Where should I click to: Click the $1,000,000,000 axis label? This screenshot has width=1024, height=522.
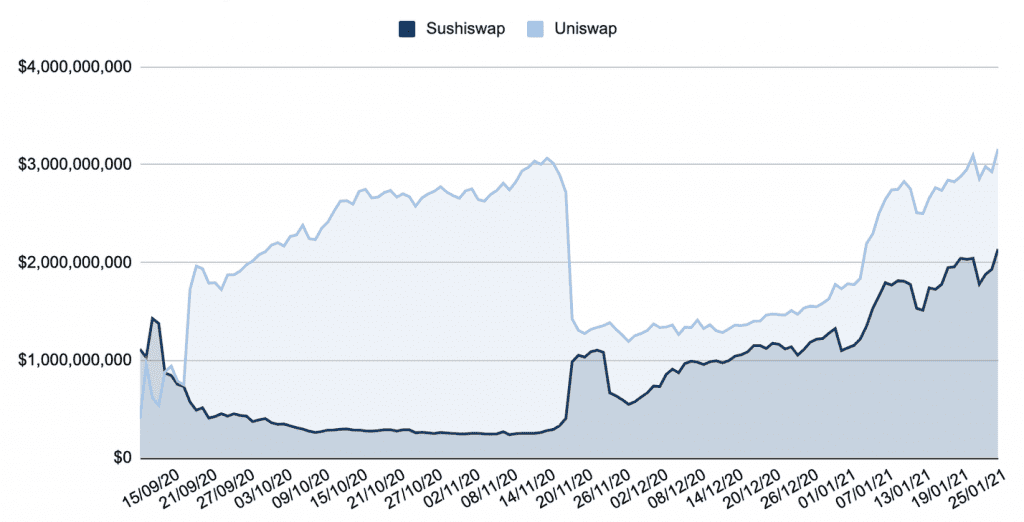(x=74, y=360)
